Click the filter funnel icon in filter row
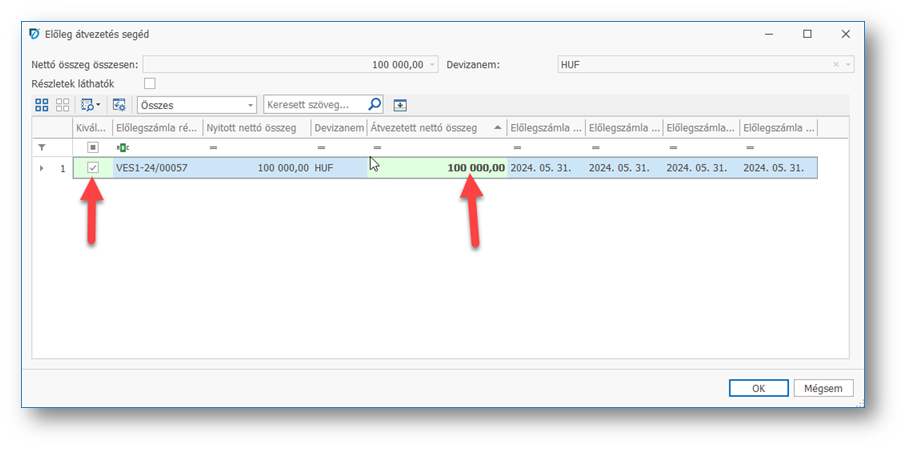The height and width of the screenshot is (450, 907). coord(42,147)
